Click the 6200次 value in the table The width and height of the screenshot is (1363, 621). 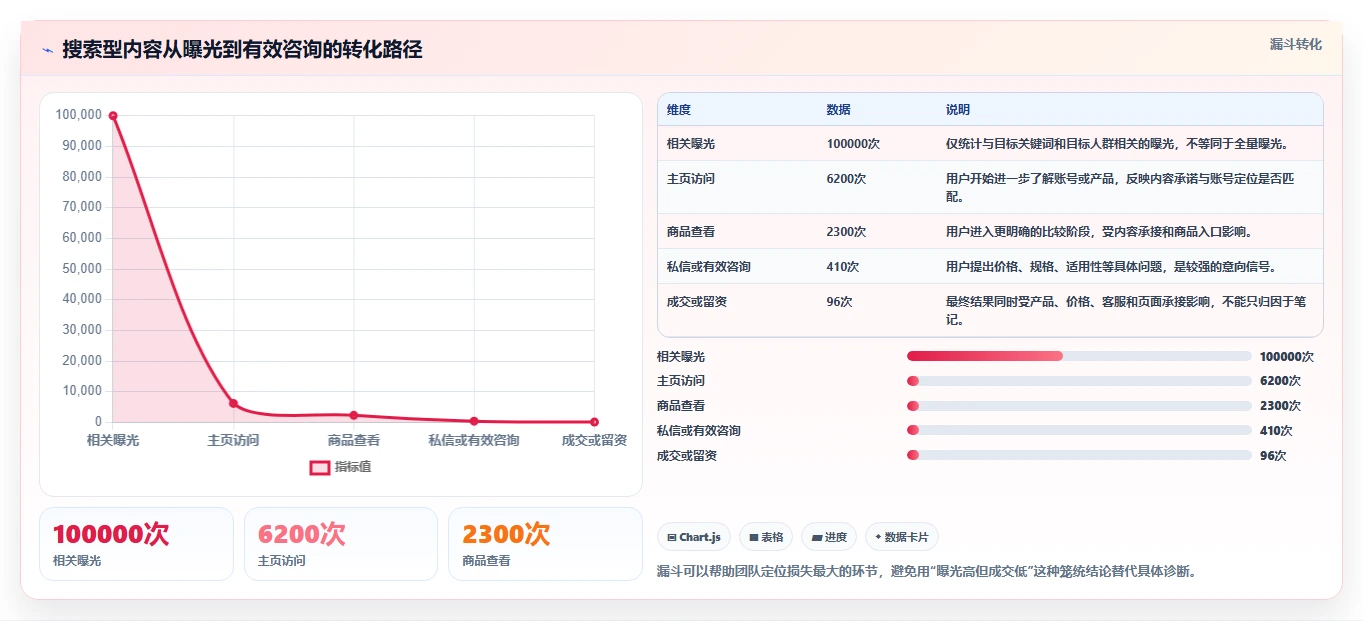846,179
